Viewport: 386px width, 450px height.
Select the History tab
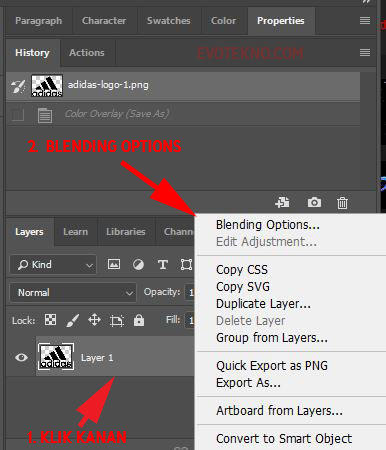[x=32, y=53]
